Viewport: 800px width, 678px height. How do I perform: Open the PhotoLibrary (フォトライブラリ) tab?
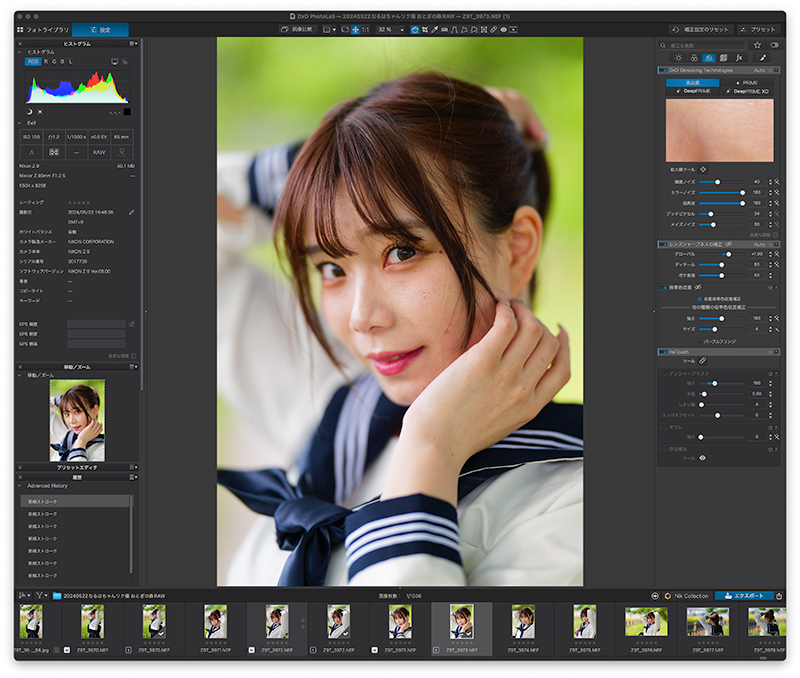pos(44,30)
